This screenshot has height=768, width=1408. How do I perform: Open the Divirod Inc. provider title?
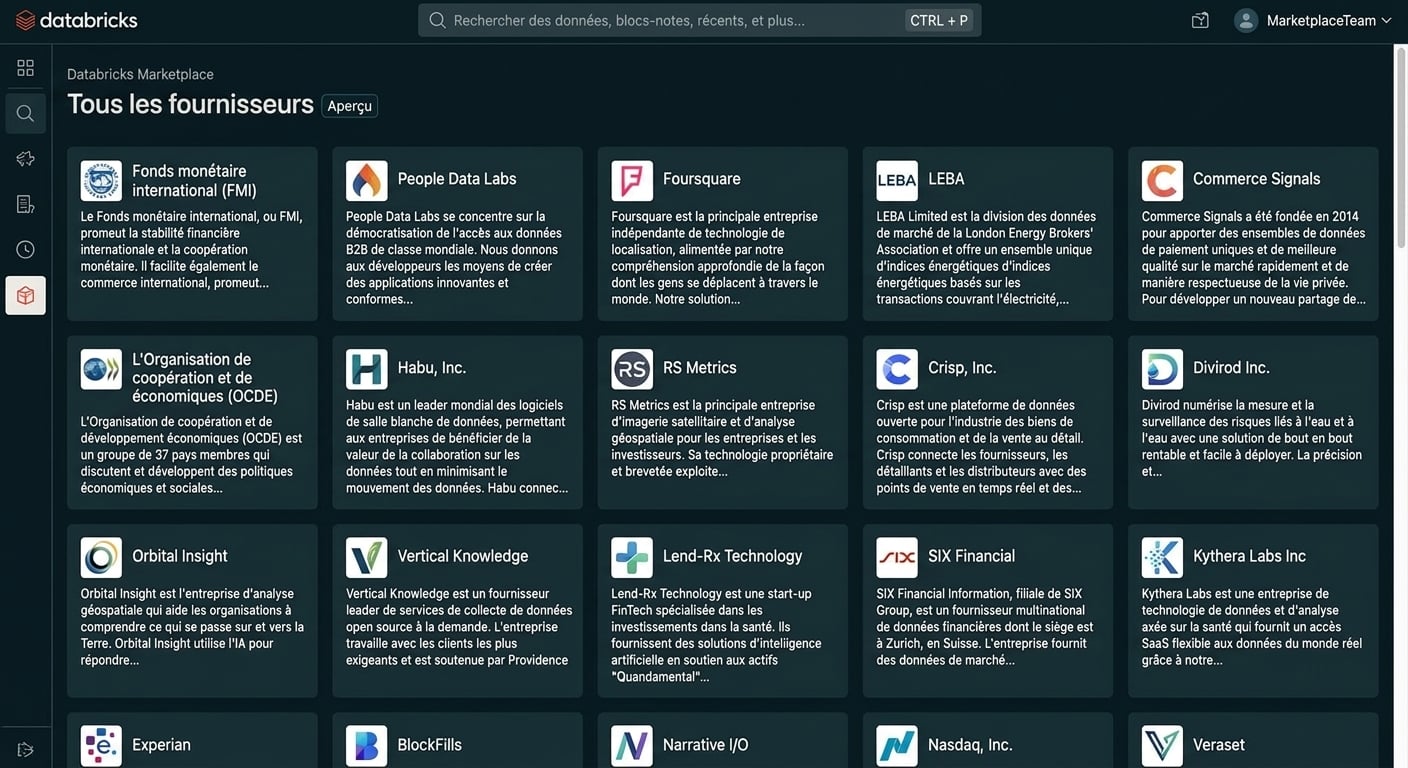[x=1231, y=368]
